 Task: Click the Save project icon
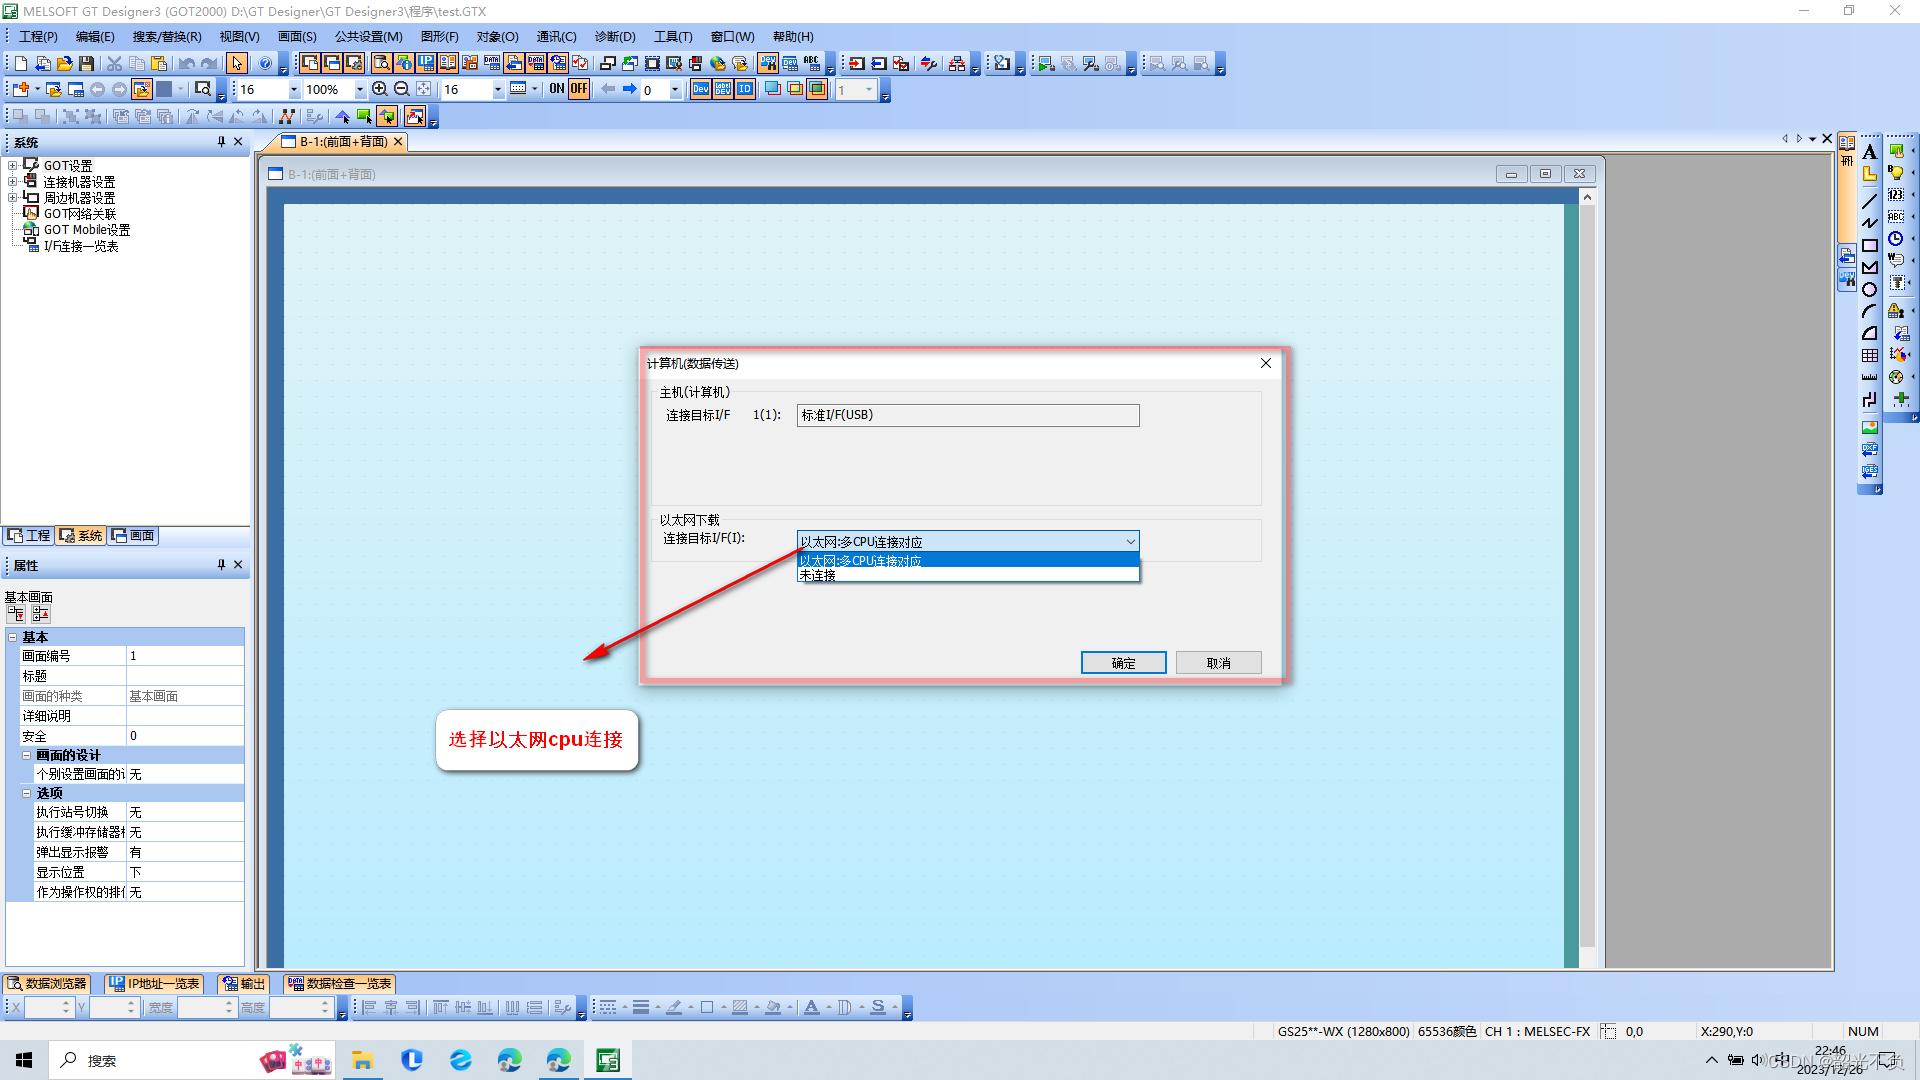point(87,63)
